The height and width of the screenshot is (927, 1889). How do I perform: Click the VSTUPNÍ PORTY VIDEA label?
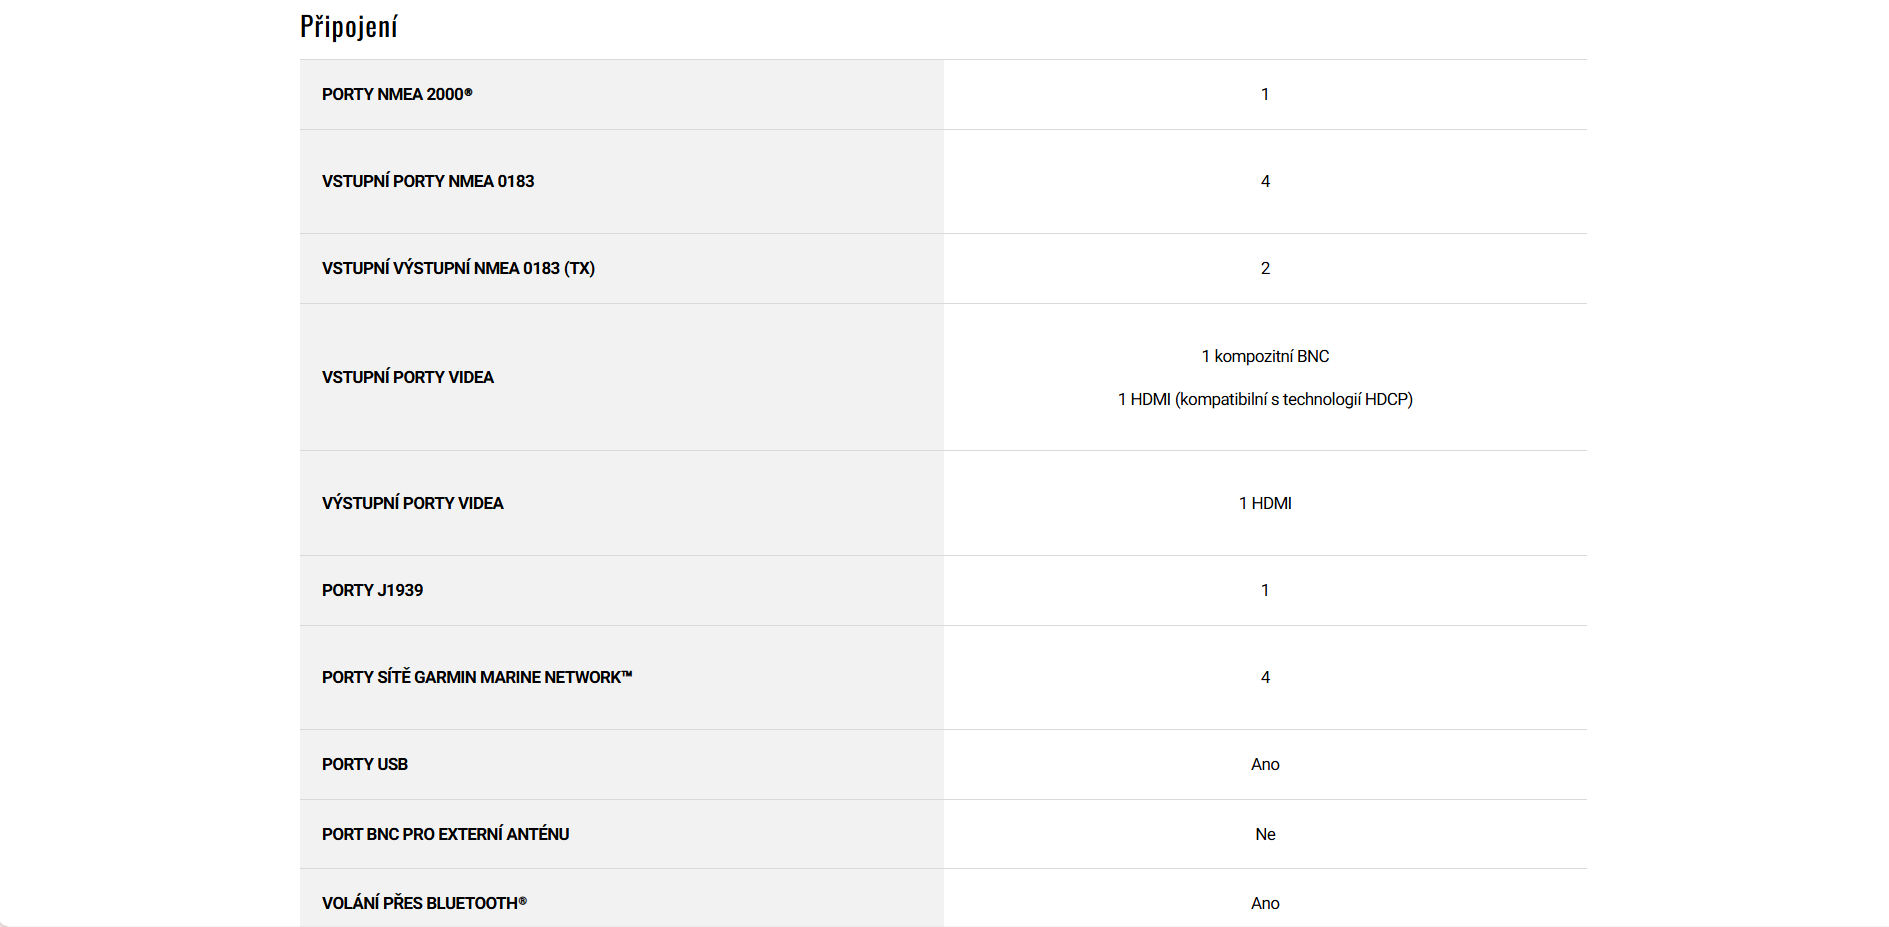point(408,377)
